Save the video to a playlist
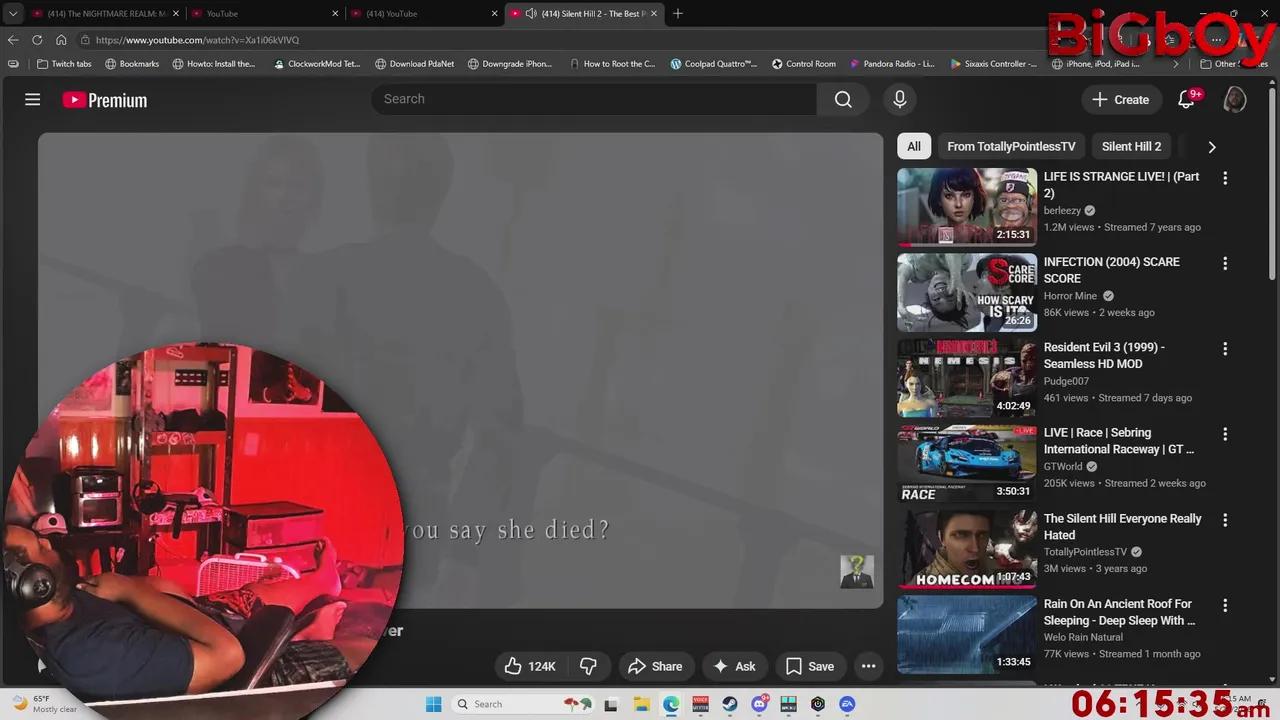Viewport: 1280px width, 720px height. pyautogui.click(x=810, y=666)
